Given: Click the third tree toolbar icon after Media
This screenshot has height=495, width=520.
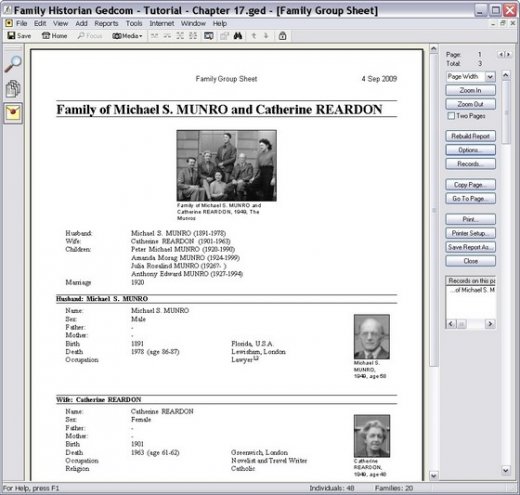Looking at the screenshot, I should (180, 36).
